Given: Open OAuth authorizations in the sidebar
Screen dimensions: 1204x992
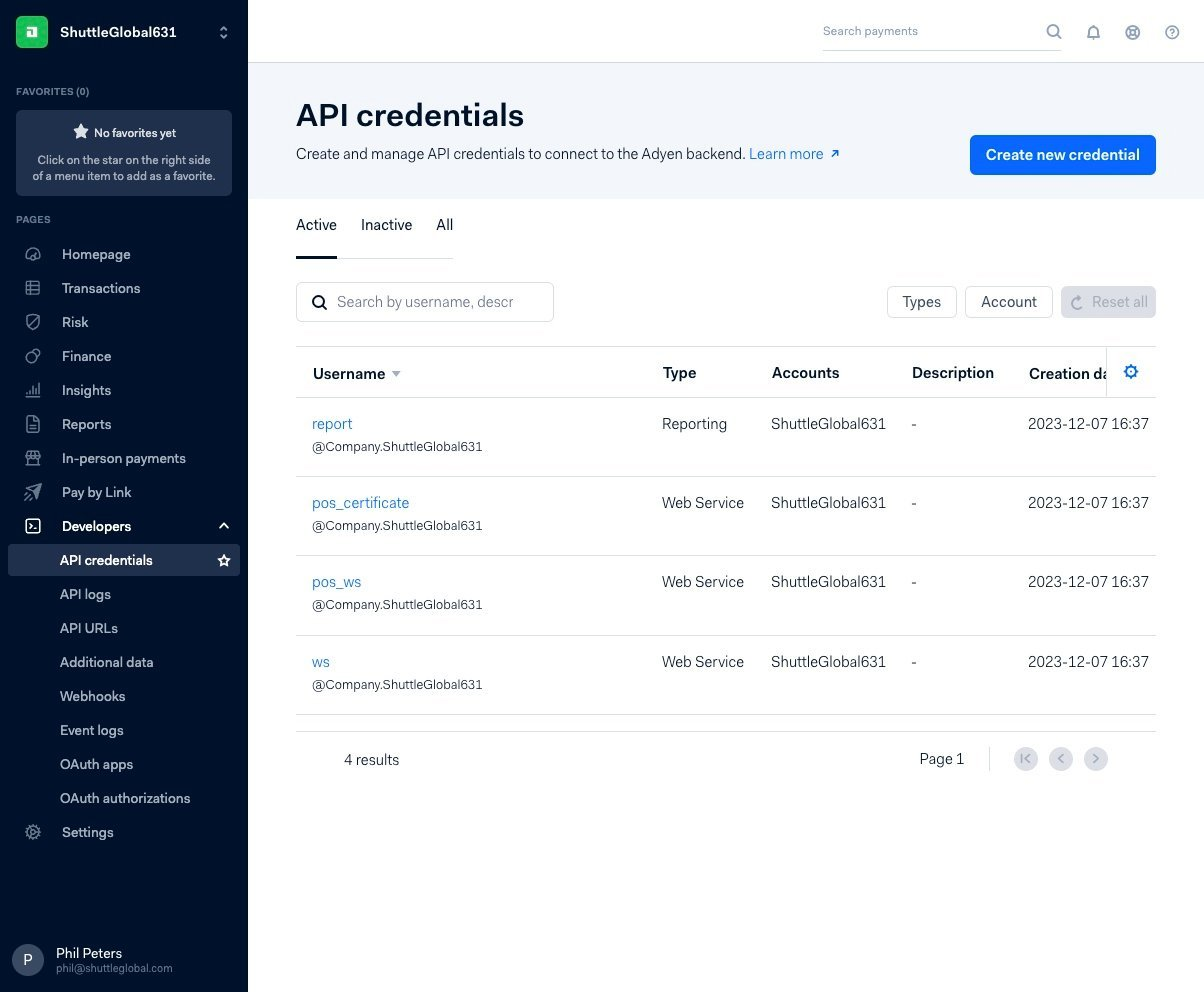Looking at the screenshot, I should [125, 798].
